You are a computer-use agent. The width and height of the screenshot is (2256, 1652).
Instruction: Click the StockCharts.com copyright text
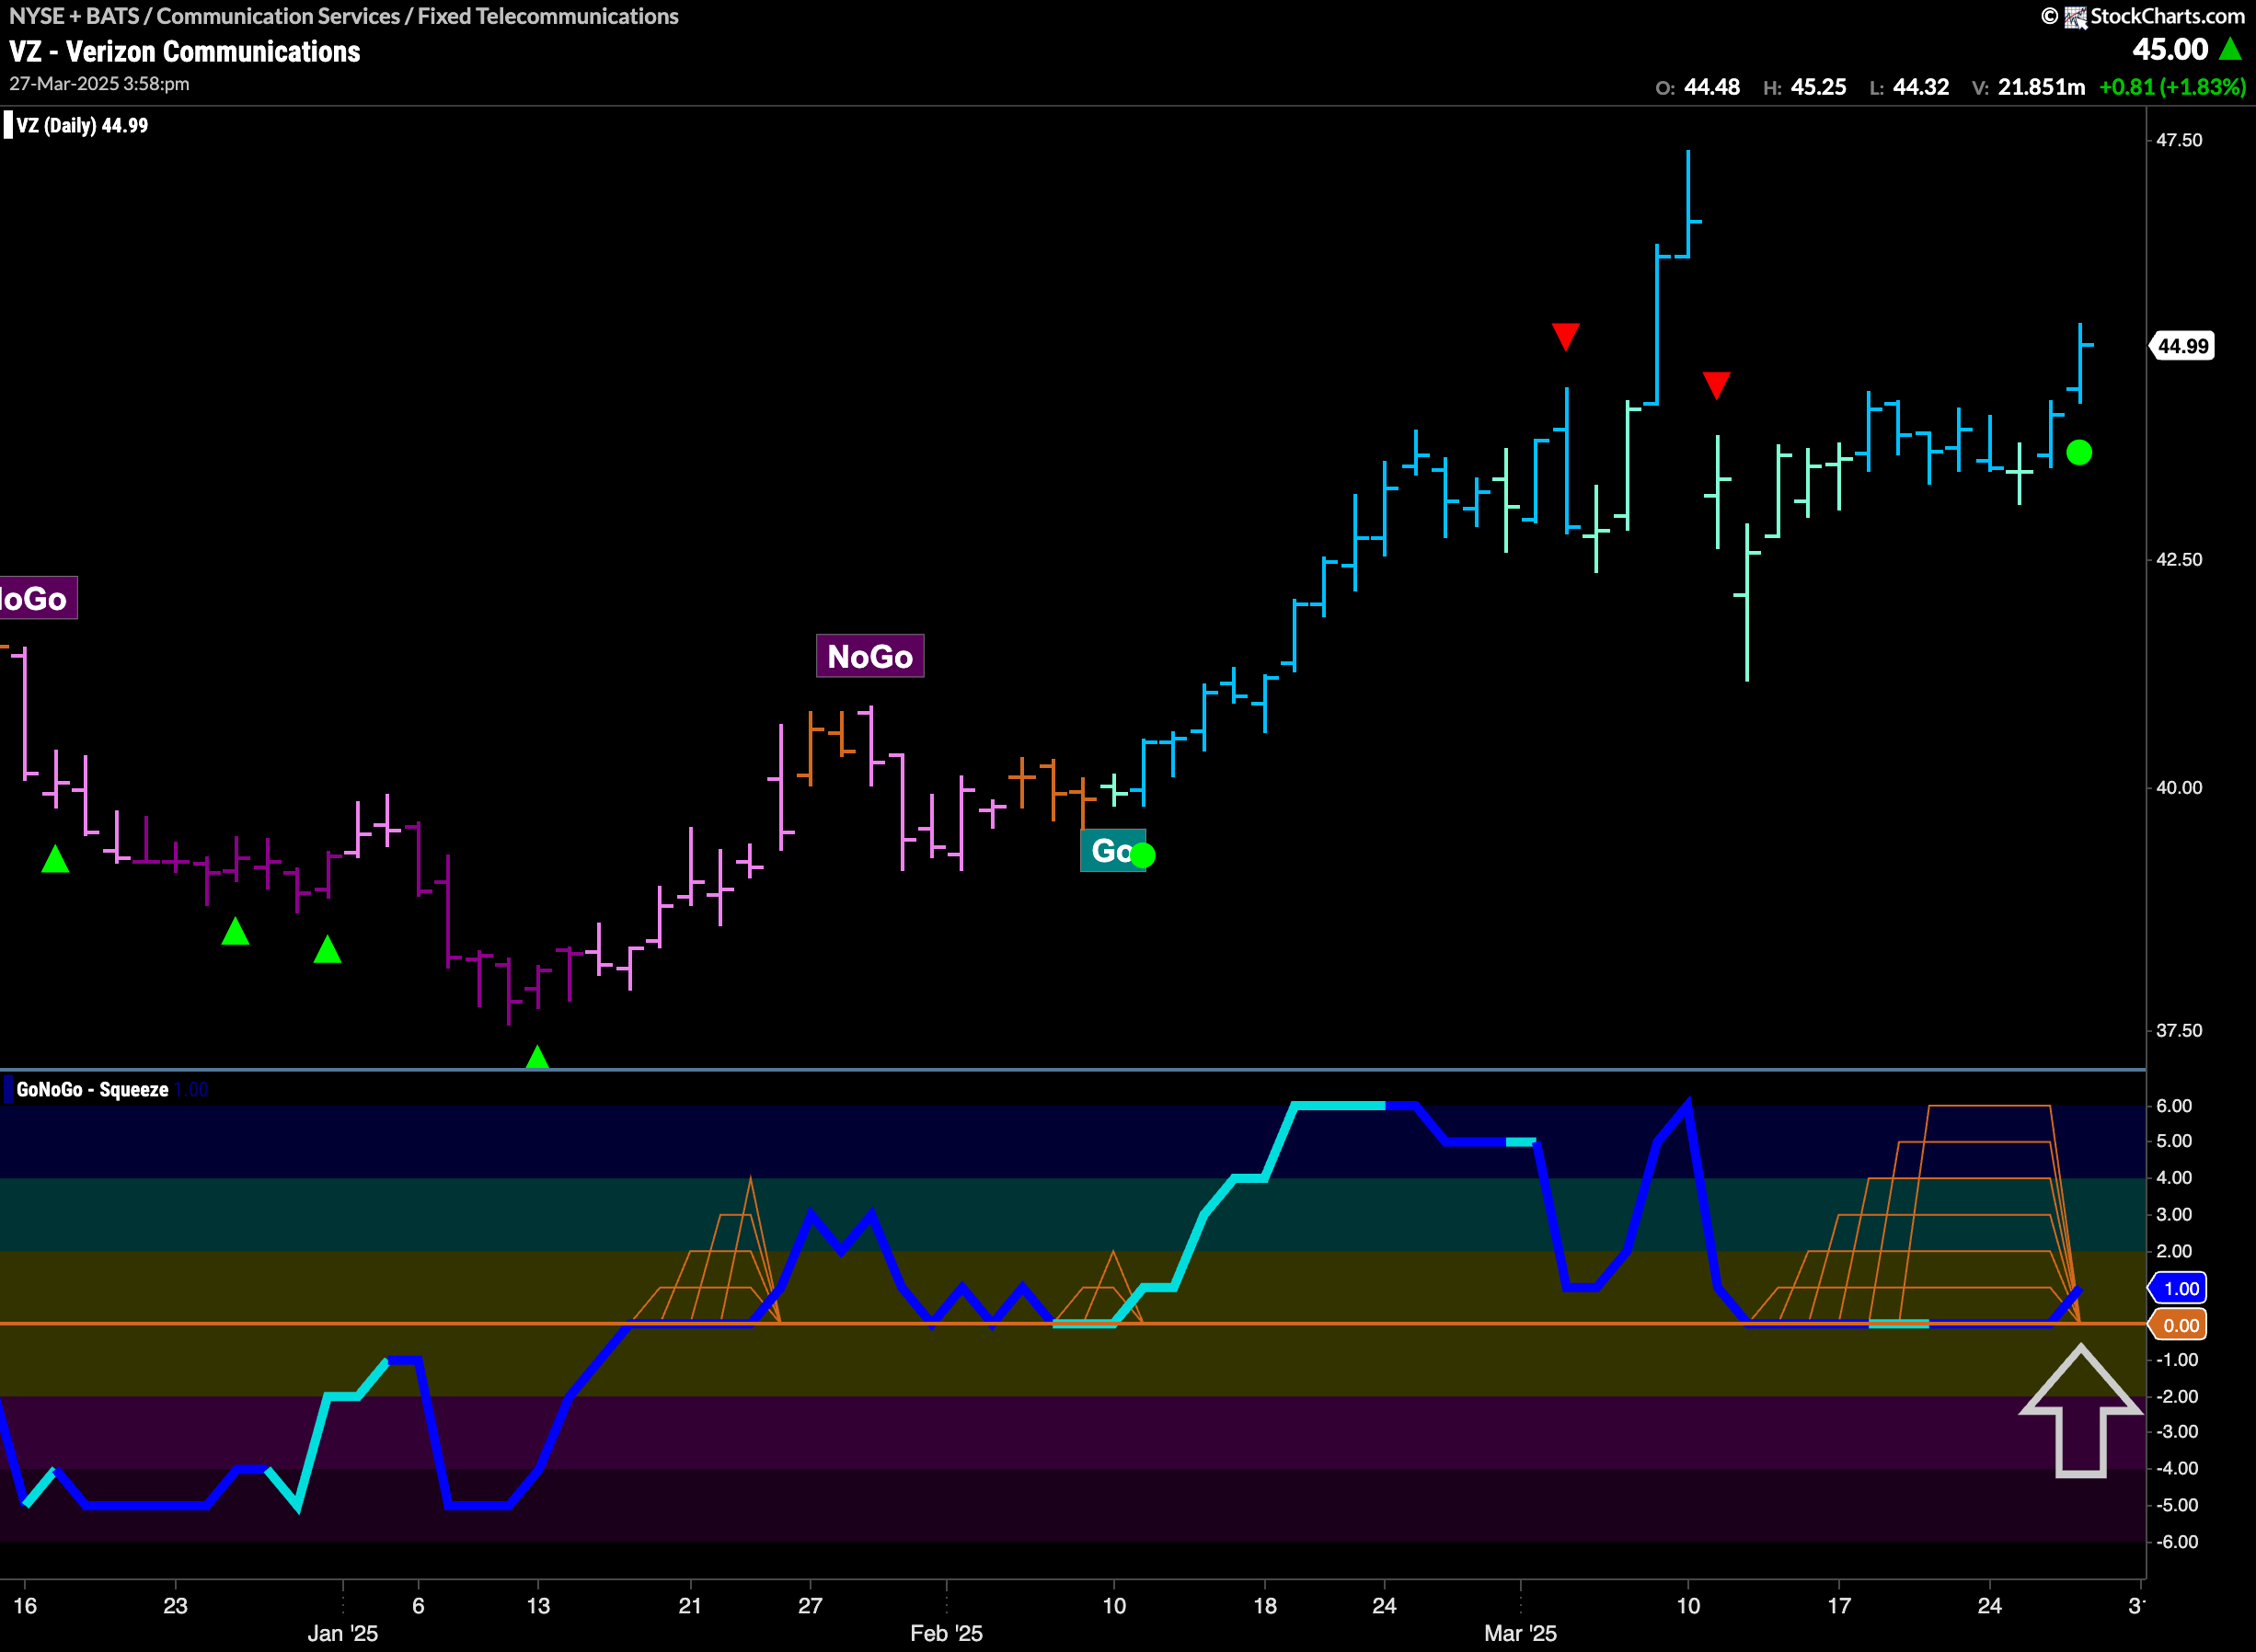click(2144, 16)
